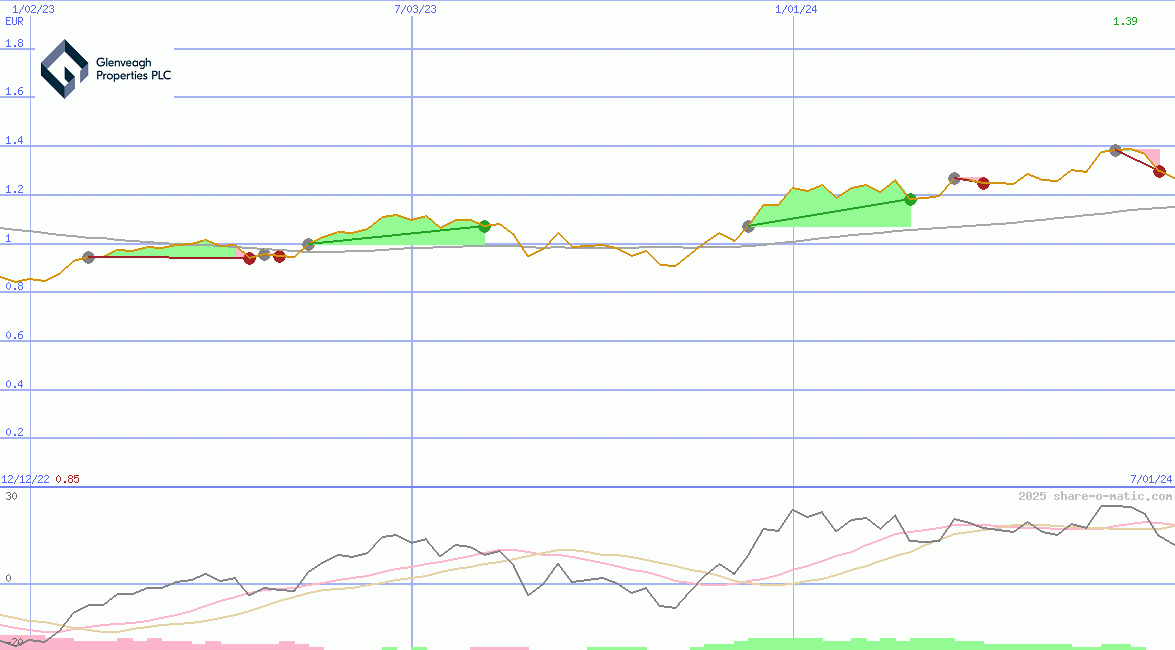Viewport: 1175px width, 650px height.
Task: Click the latest red marker at chart's right edge
Action: tap(1160, 172)
